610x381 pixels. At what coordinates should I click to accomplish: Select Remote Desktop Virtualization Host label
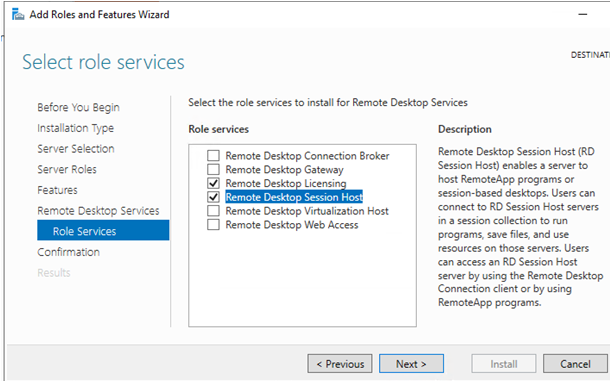click(307, 211)
